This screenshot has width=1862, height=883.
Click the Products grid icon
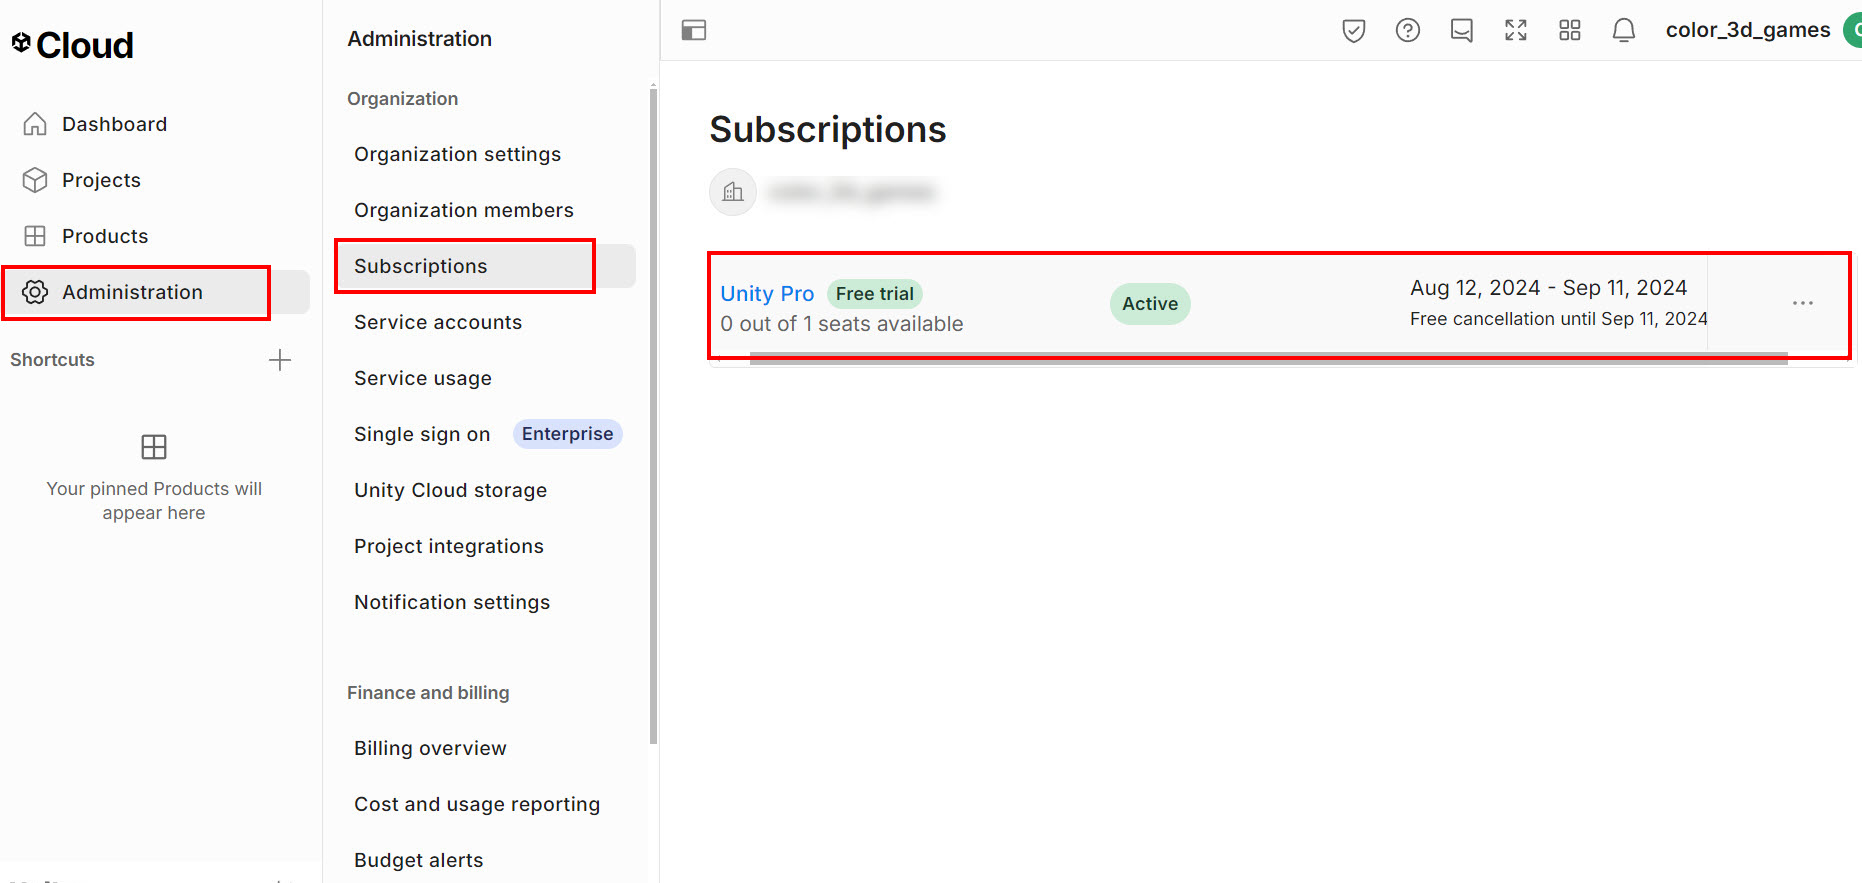pos(35,236)
